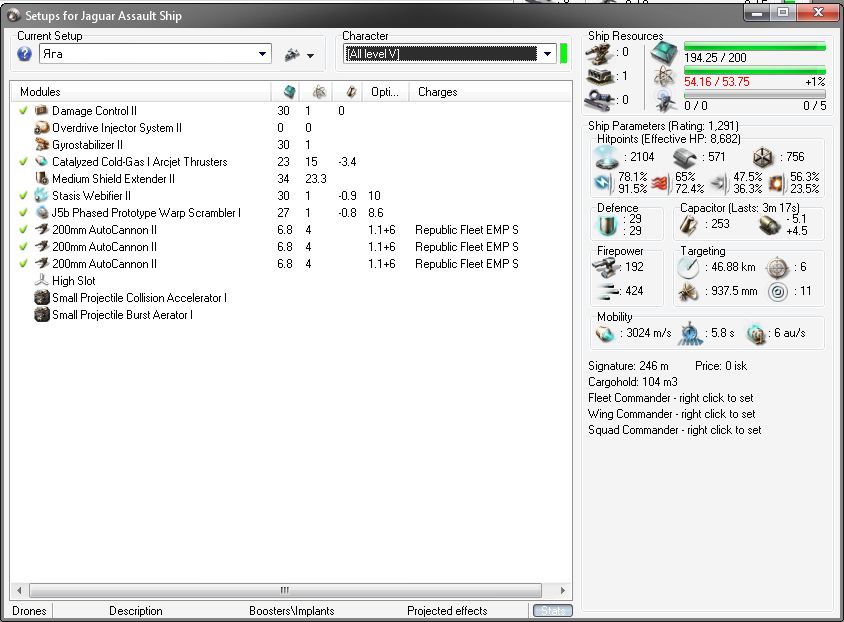Click the empty High Slot icon
Viewport: 844px width, 622px height.
pos(41,280)
